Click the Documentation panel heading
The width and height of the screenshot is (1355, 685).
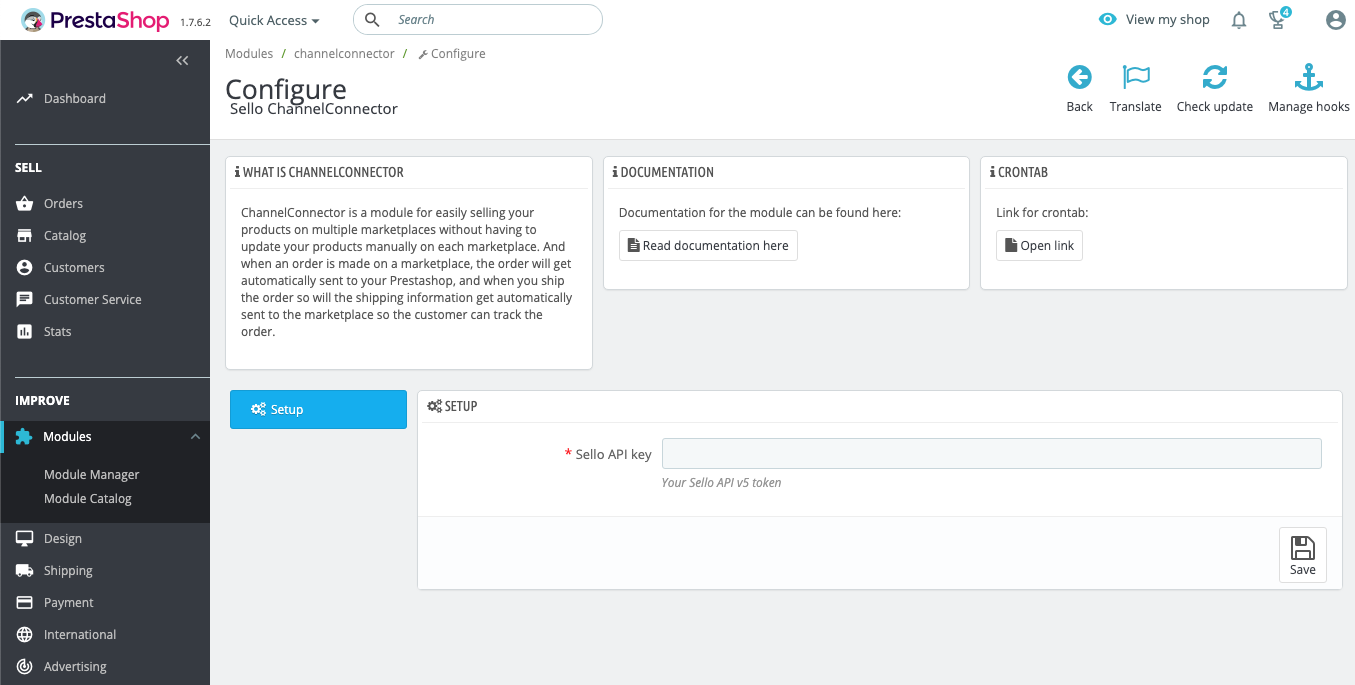tap(663, 172)
